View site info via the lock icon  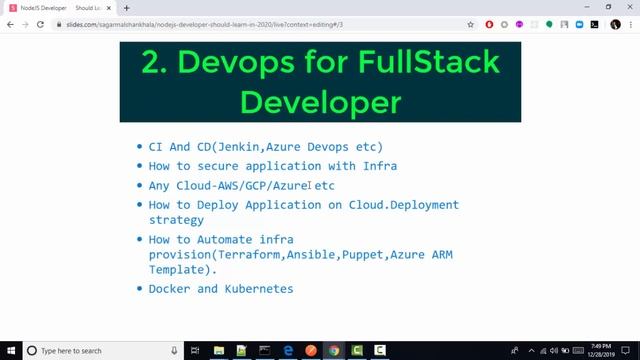[59, 24]
